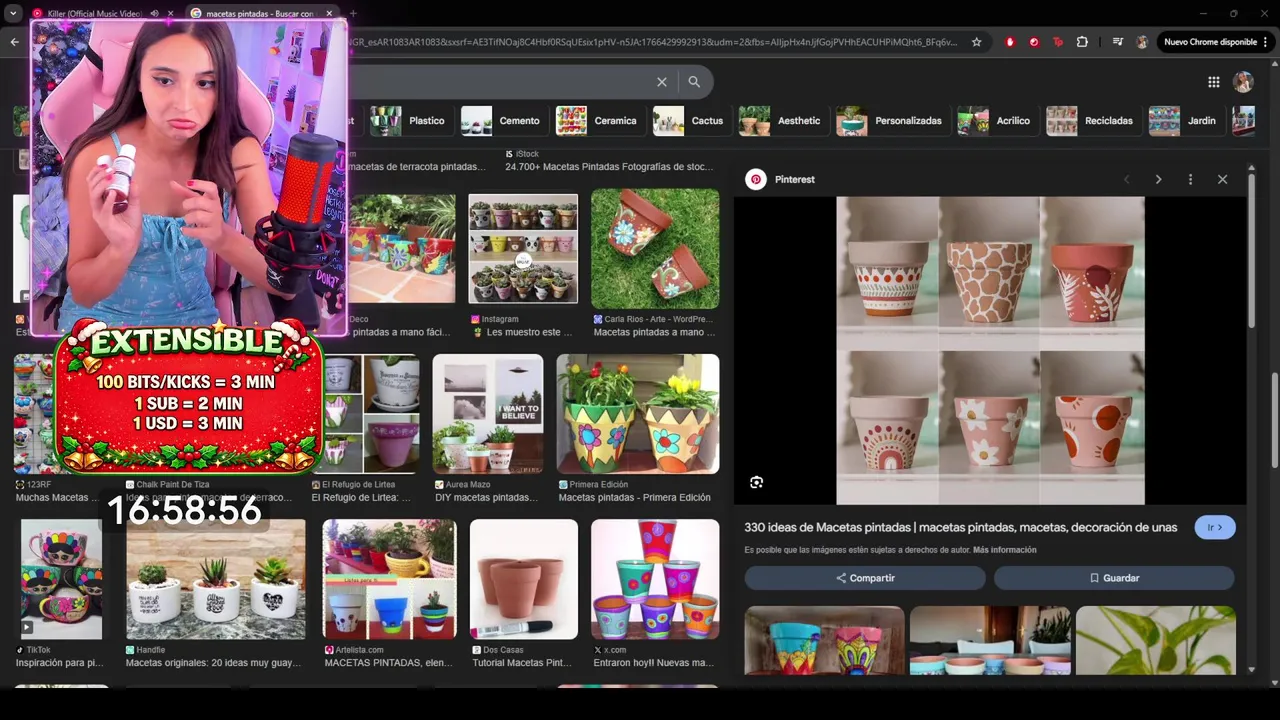Open related image with green leaf plant
The width and height of the screenshot is (1280, 720).
1156,640
